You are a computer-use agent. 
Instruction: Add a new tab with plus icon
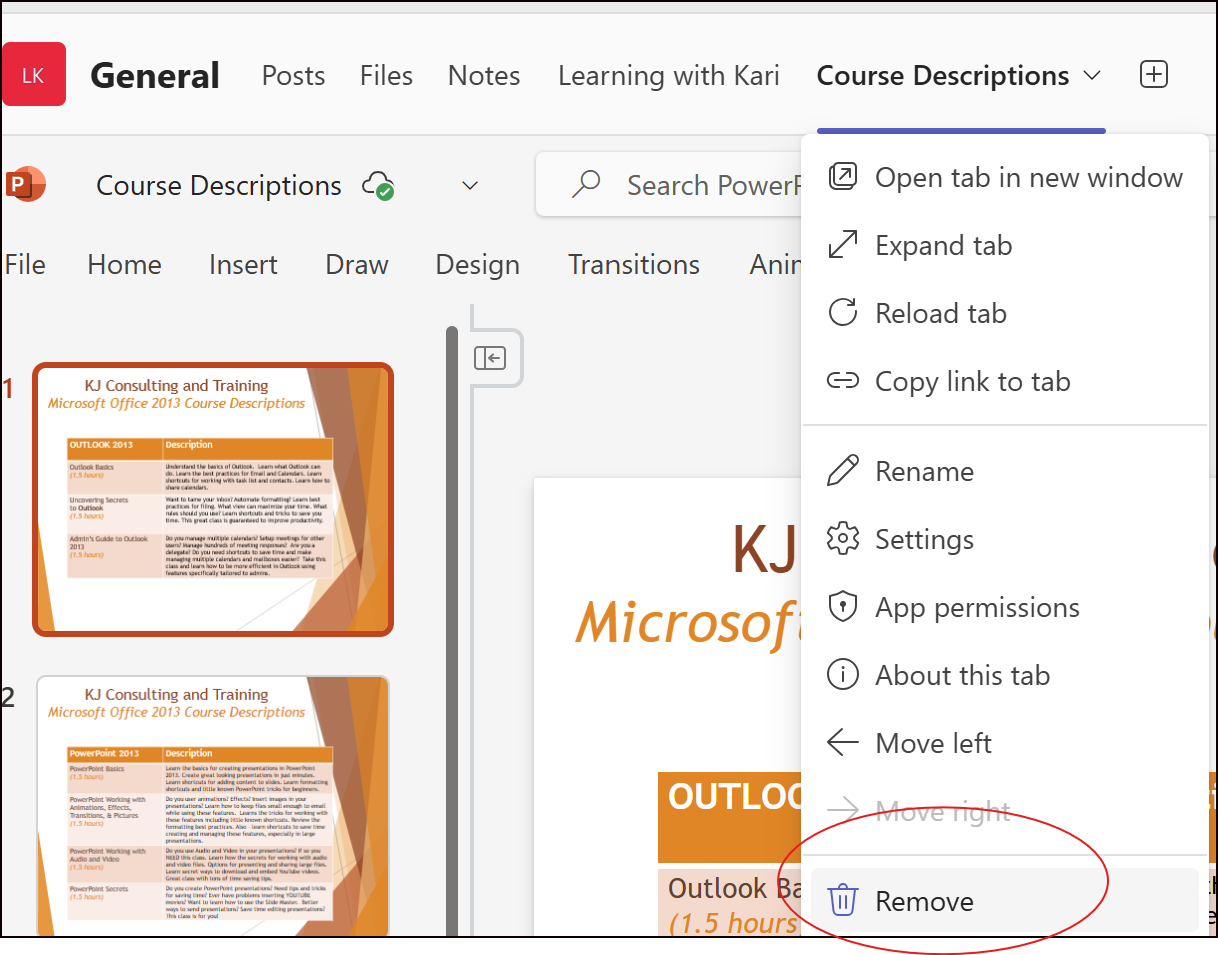(x=1154, y=74)
